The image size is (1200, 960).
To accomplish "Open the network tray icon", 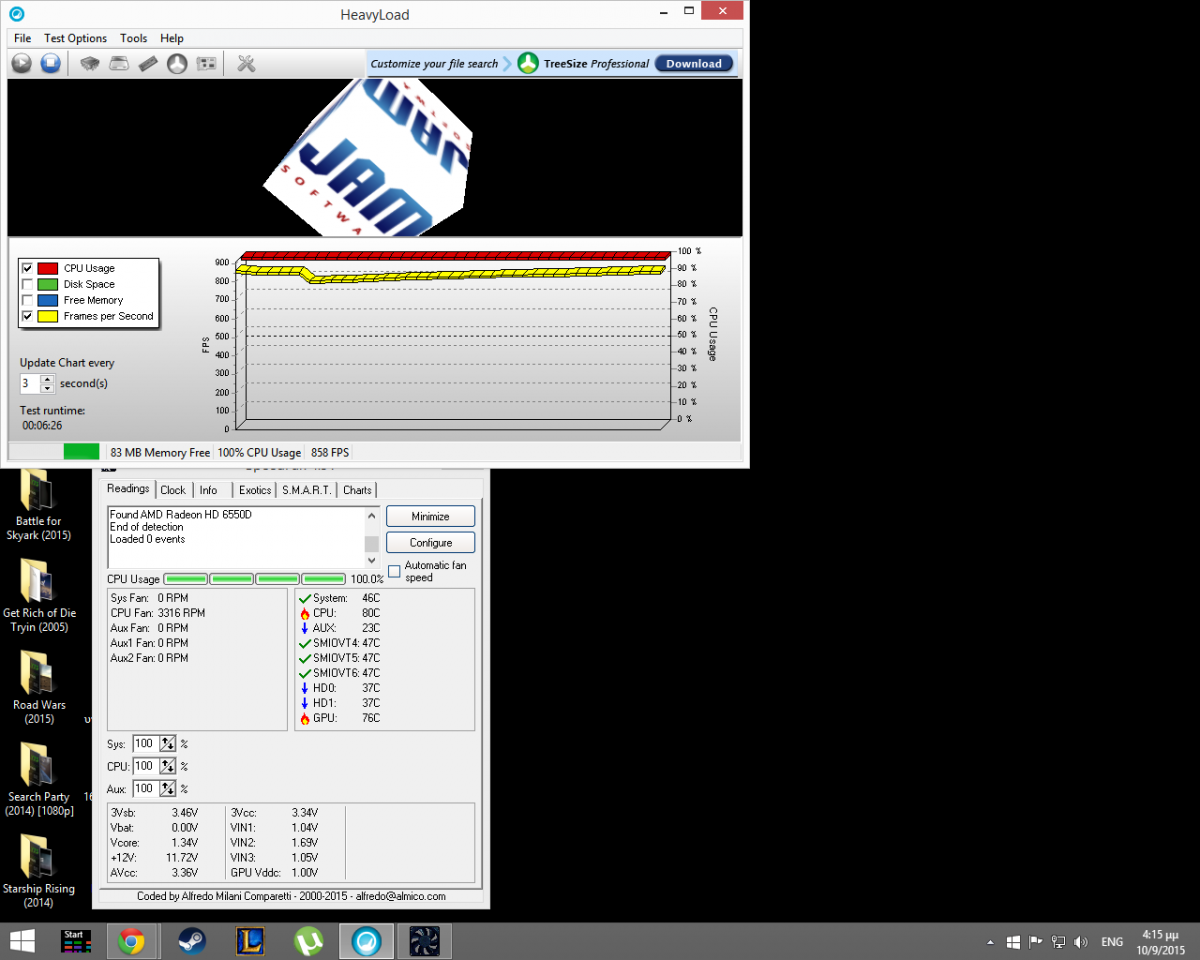I will point(1058,942).
